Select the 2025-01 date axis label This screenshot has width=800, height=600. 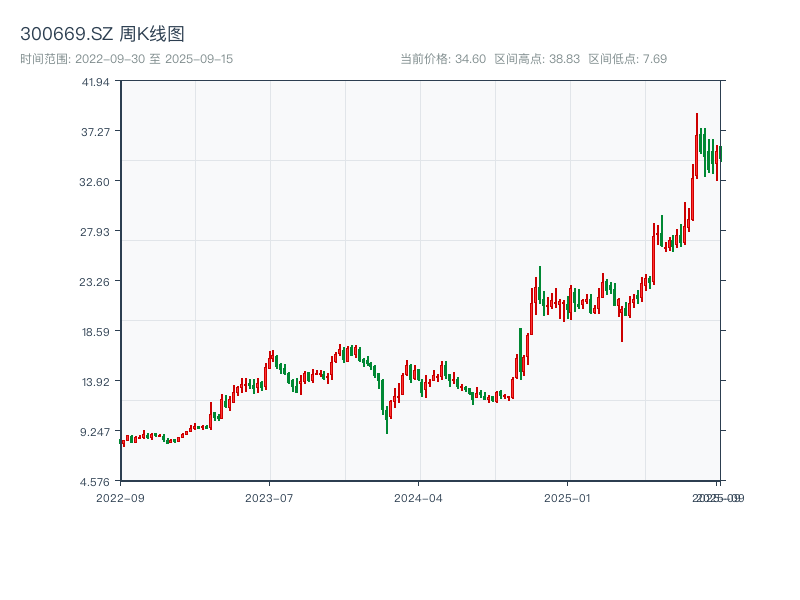569,497
